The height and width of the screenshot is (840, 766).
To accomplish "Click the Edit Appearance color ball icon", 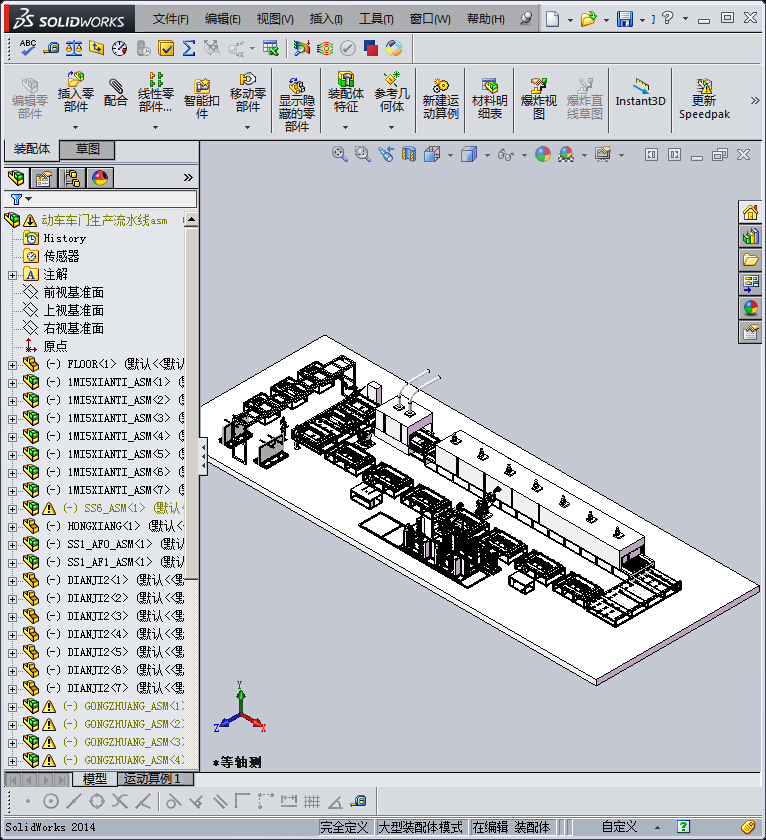I will coord(543,154).
